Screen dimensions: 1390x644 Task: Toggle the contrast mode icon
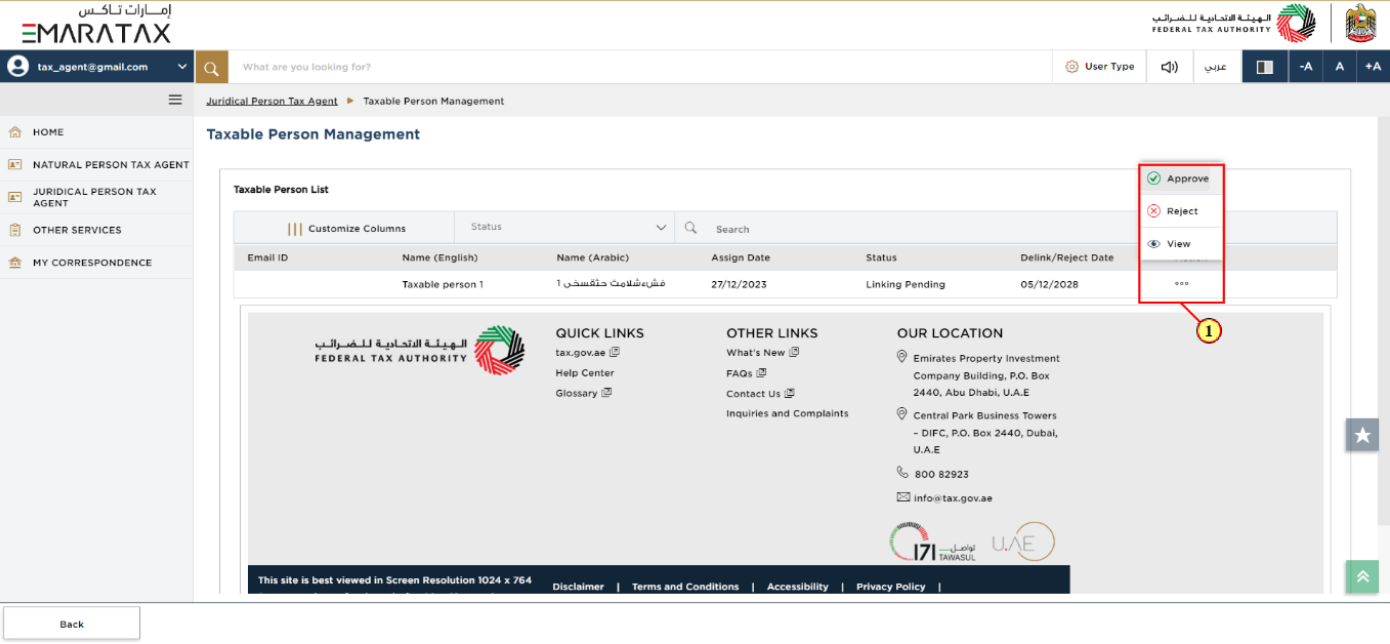[x=1265, y=67]
